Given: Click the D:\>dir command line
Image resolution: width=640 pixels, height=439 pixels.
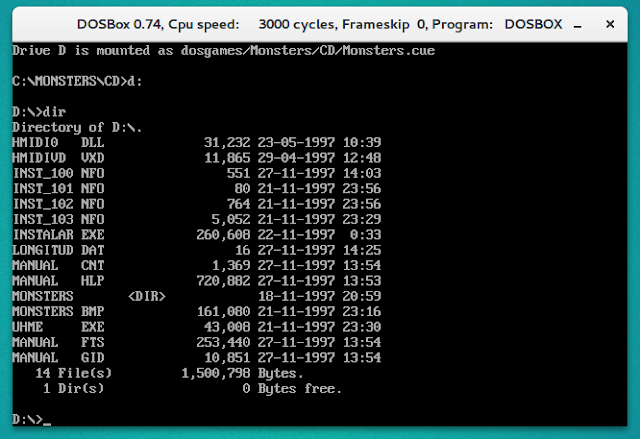Looking at the screenshot, I should (x=39, y=112).
